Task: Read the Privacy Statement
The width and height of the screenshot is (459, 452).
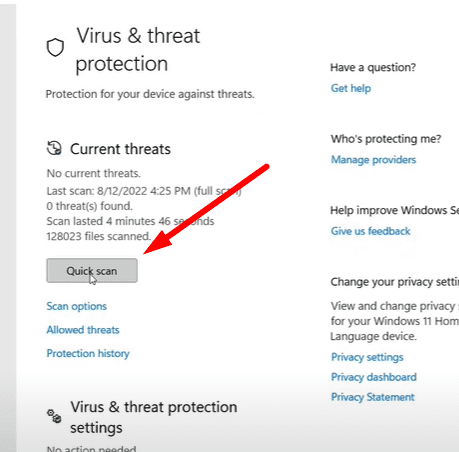Action: [x=373, y=397]
